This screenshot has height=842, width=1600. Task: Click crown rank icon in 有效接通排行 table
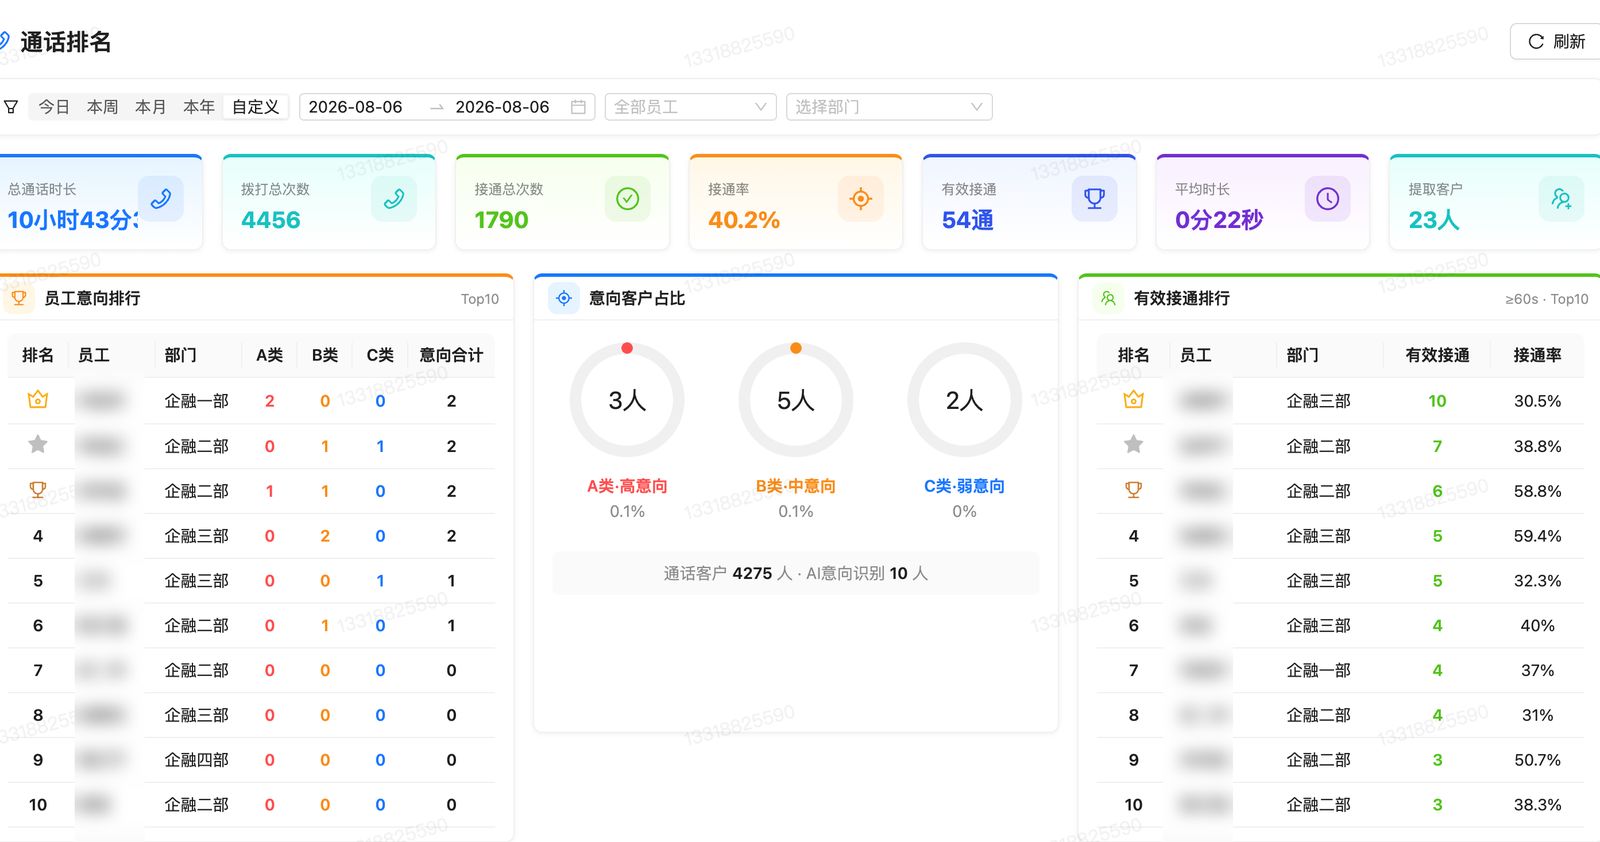pos(1133,400)
